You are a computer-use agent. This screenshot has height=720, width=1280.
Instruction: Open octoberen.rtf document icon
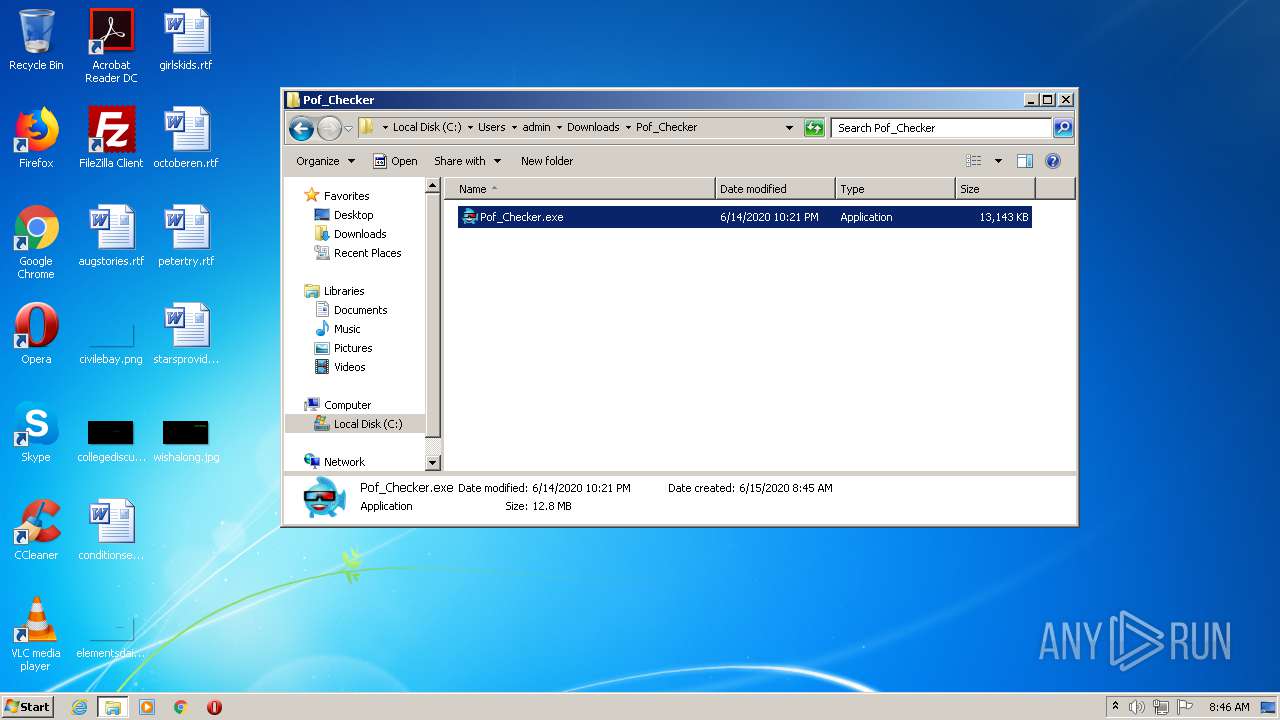(186, 138)
